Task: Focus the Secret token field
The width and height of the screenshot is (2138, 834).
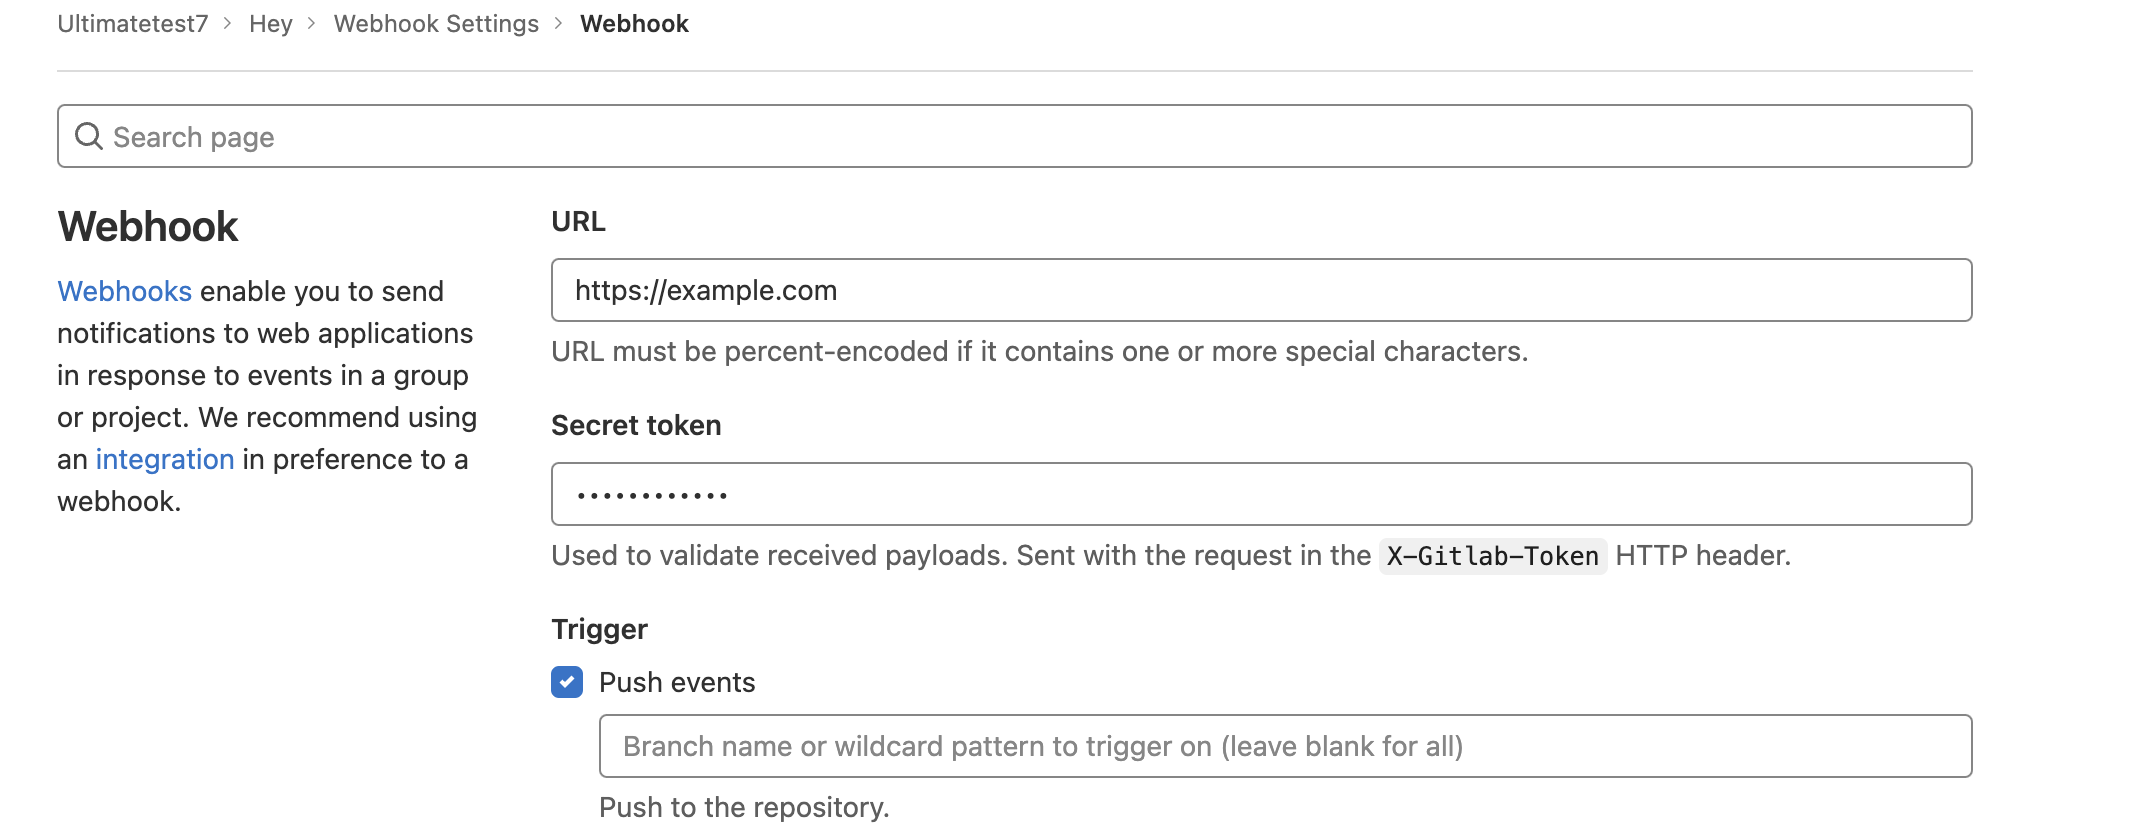Action: pos(1260,494)
